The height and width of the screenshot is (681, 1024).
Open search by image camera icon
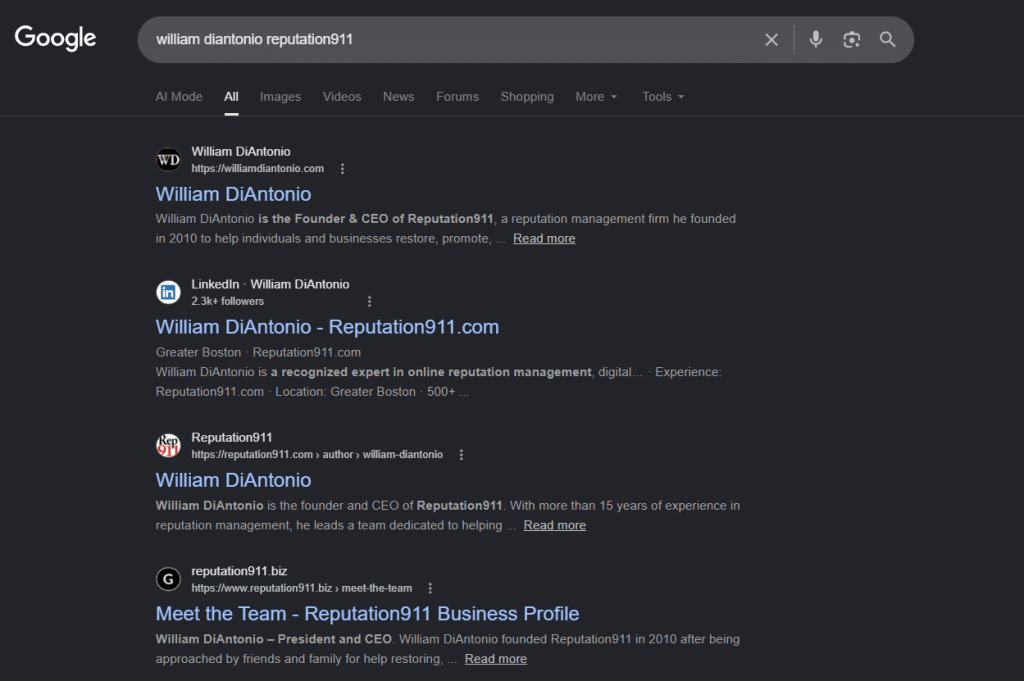point(852,40)
